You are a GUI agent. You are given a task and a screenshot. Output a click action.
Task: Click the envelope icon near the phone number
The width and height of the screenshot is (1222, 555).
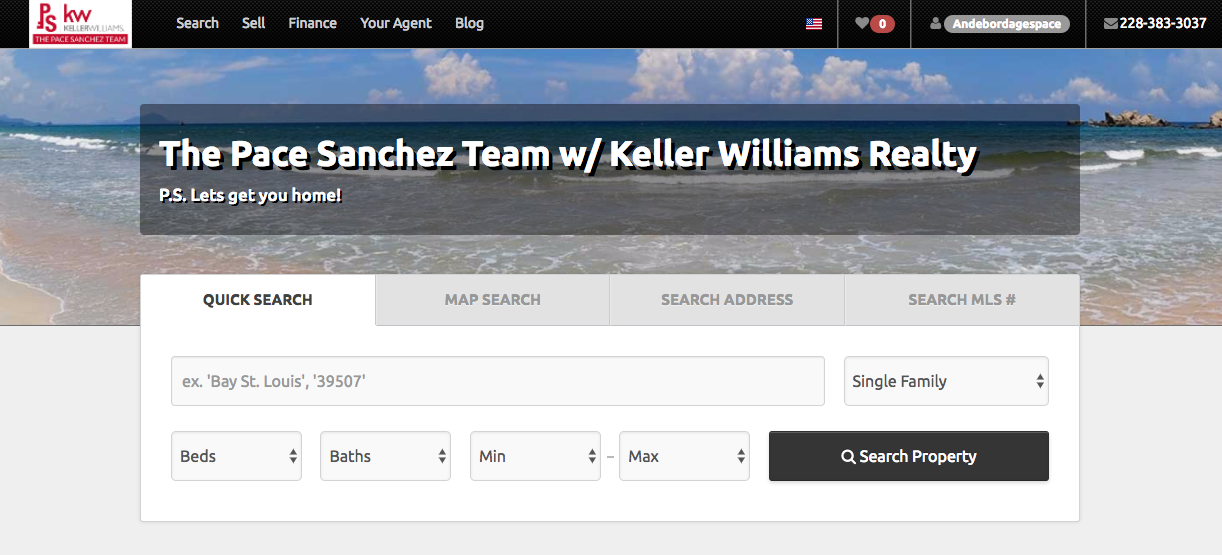[1110, 24]
